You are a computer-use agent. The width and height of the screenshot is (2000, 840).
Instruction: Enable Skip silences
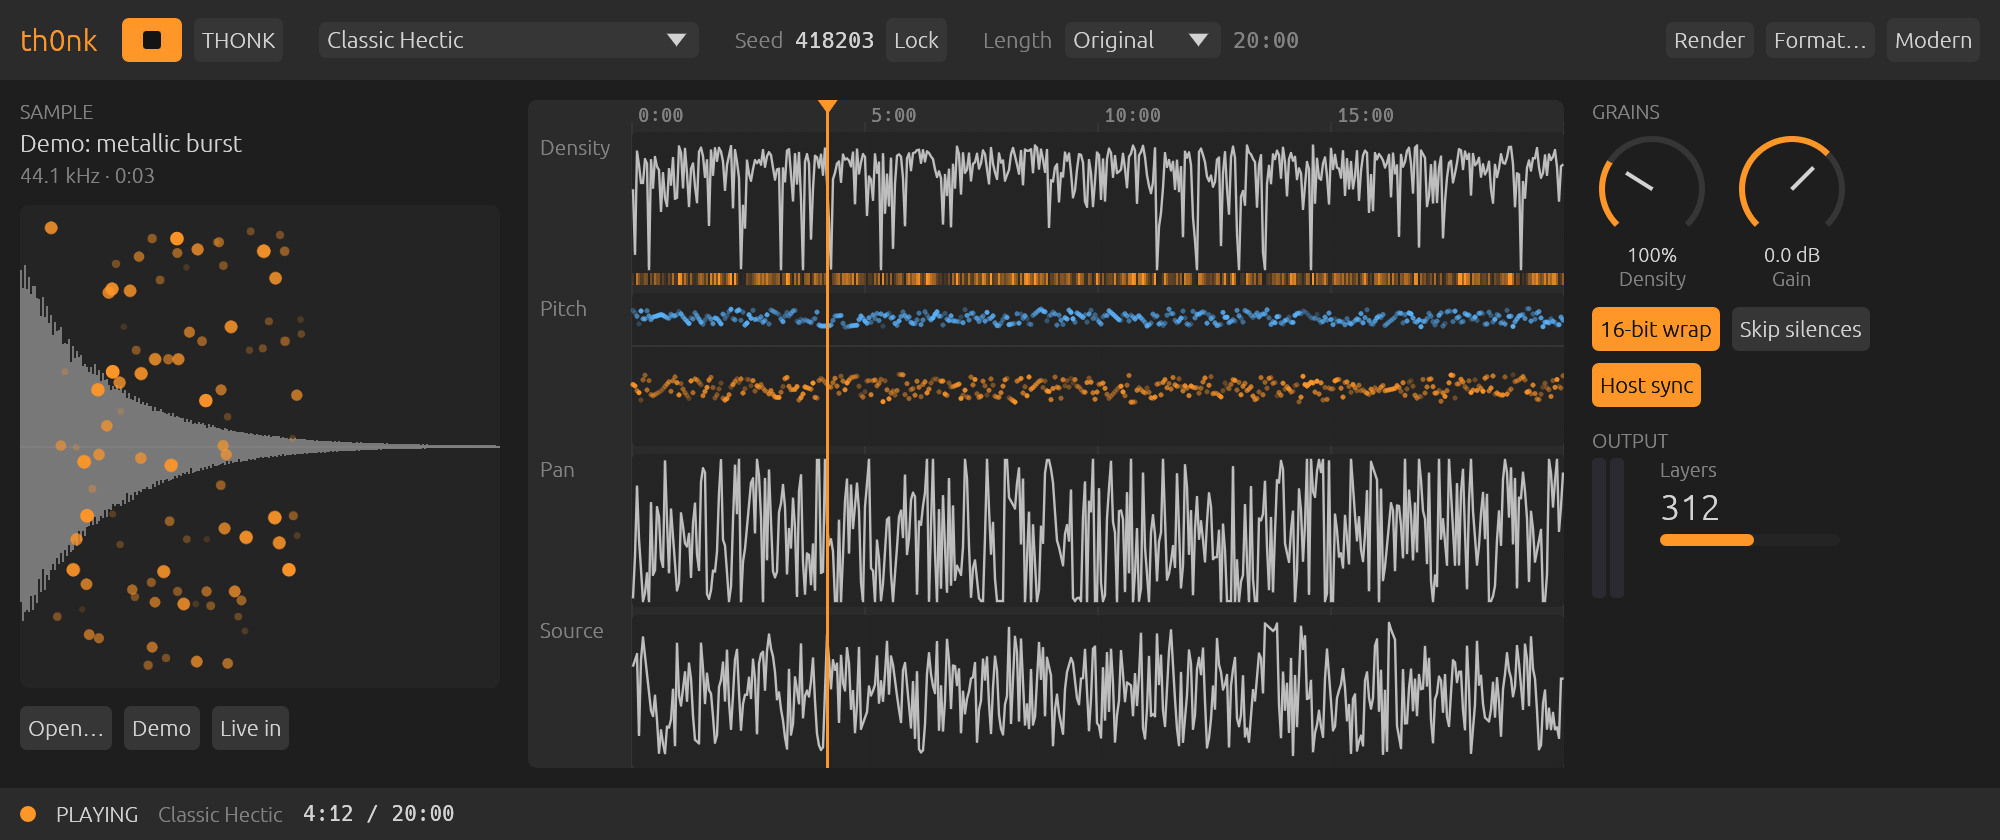click(1800, 329)
